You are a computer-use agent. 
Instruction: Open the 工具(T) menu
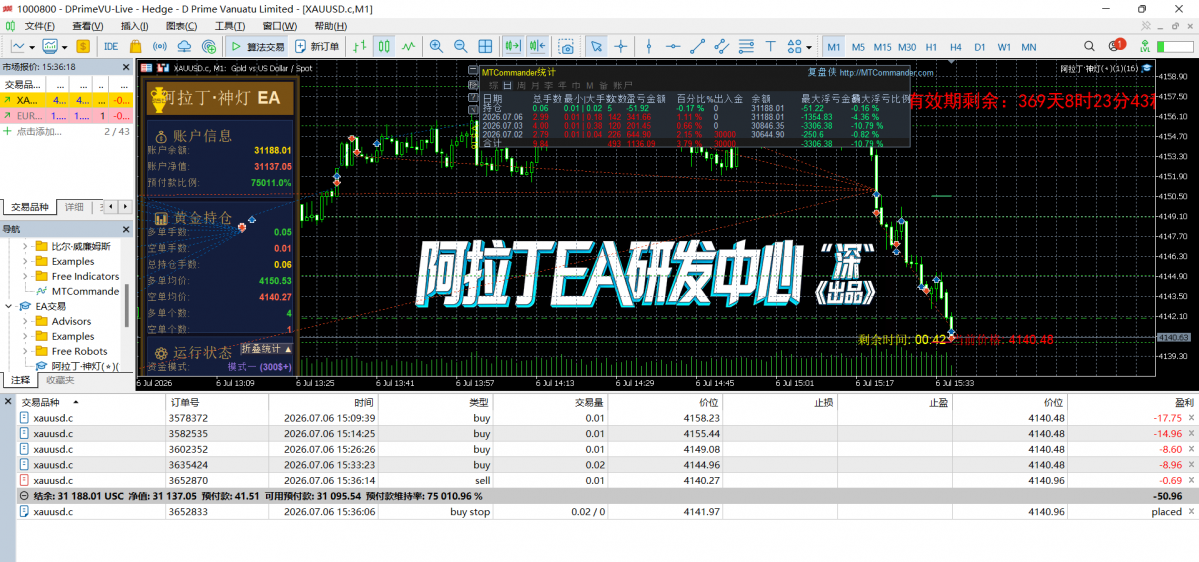click(x=229, y=26)
